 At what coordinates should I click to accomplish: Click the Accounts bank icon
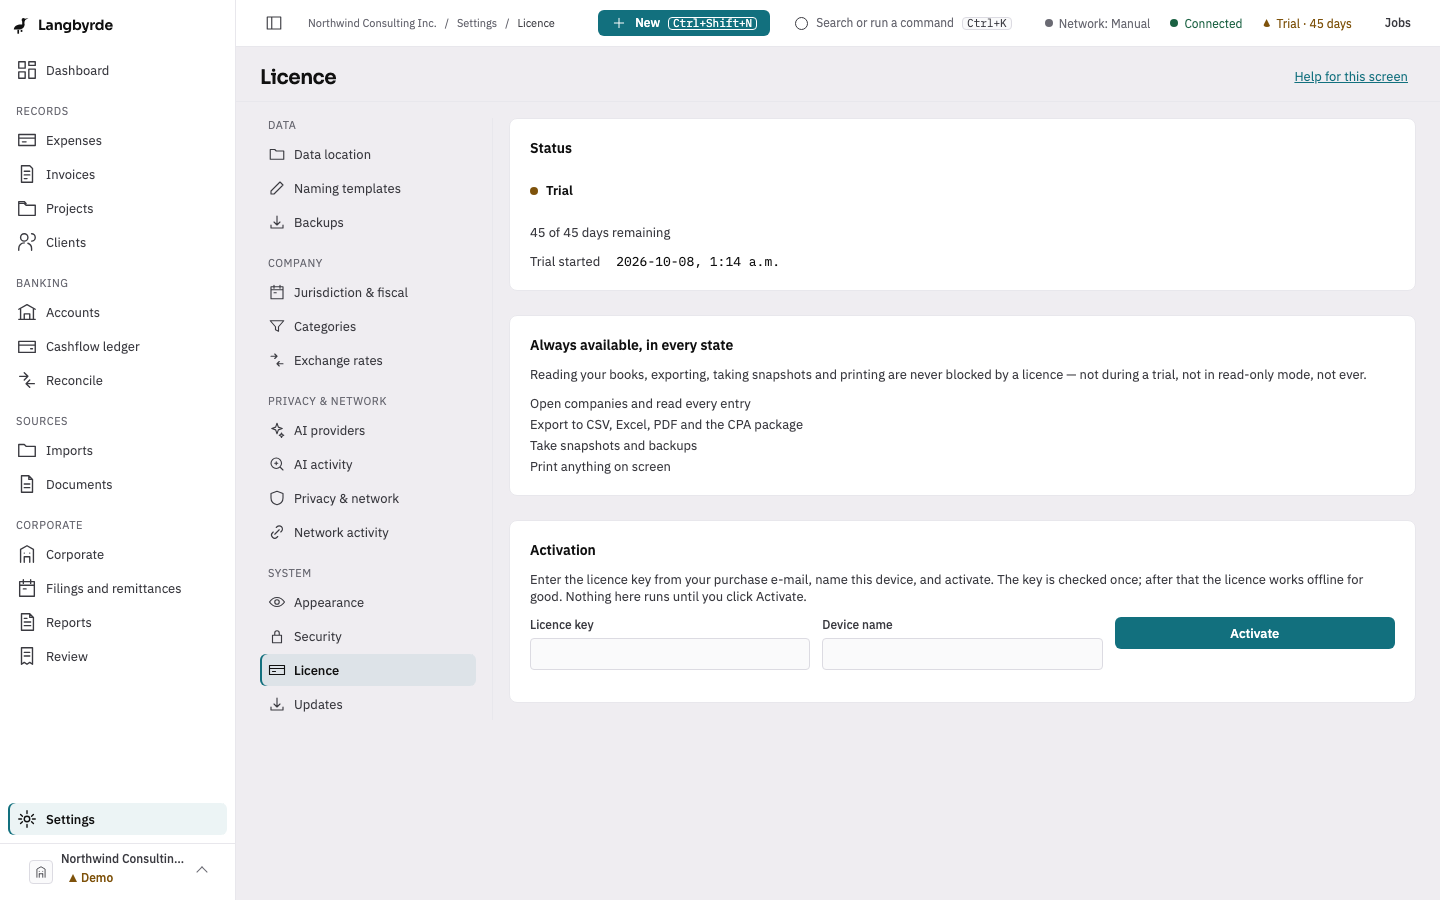point(27,312)
